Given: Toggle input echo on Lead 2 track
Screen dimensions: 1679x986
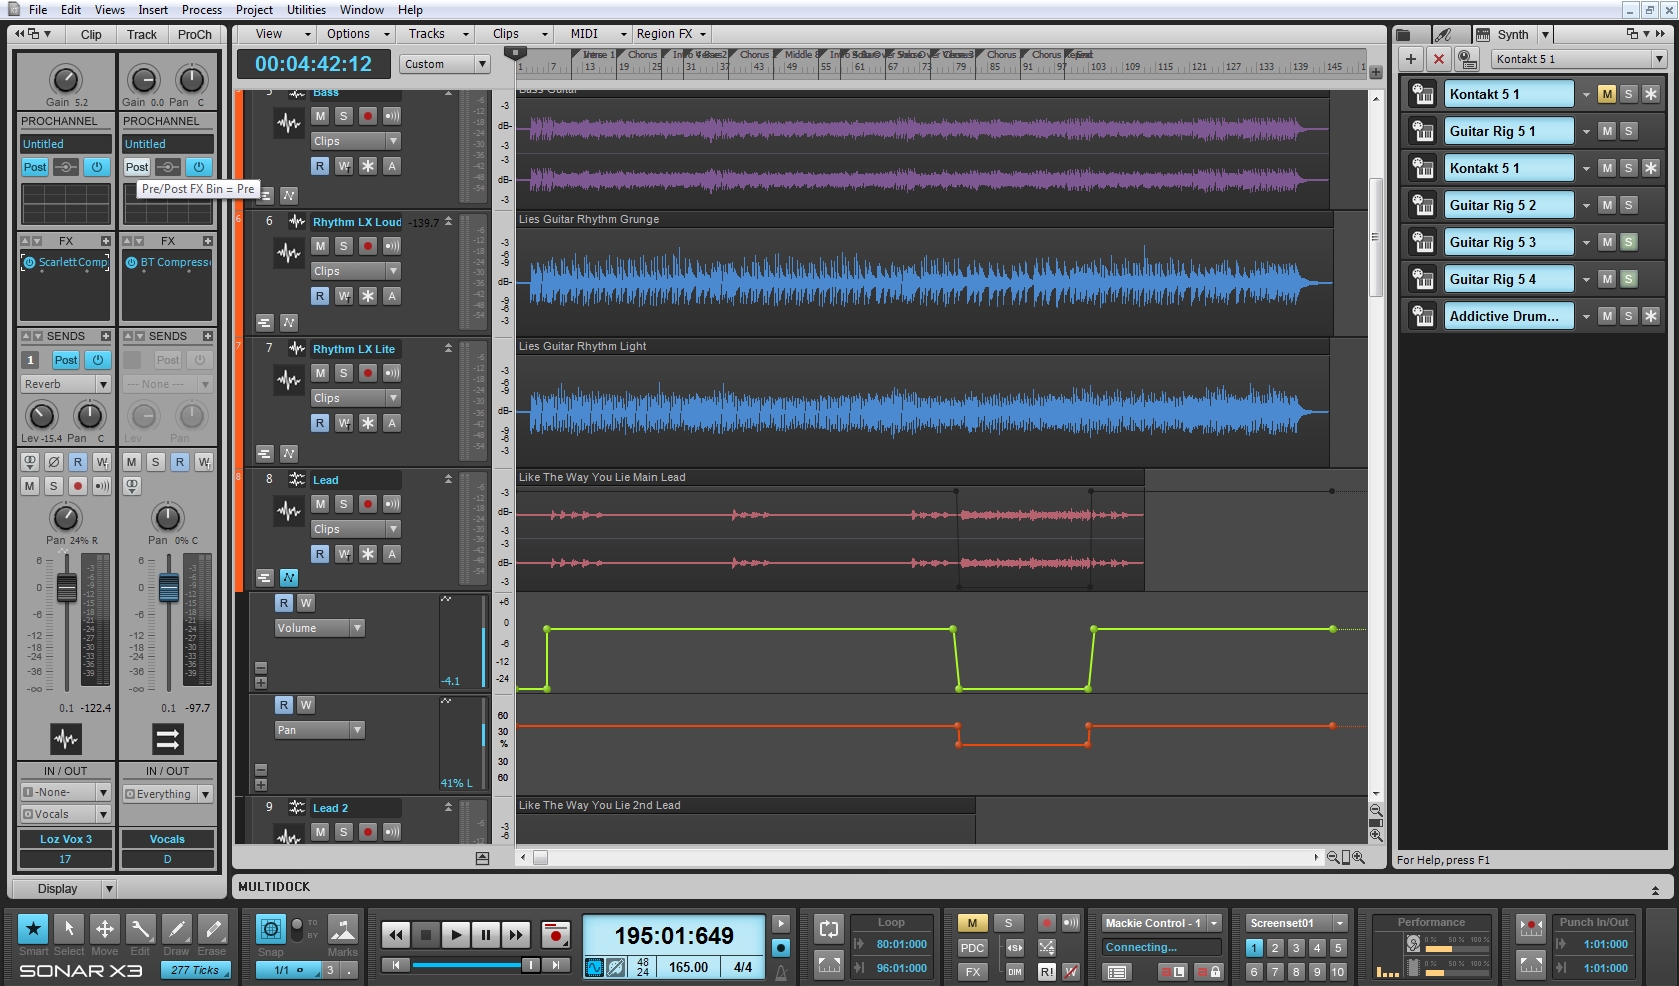Looking at the screenshot, I should pos(392,831).
